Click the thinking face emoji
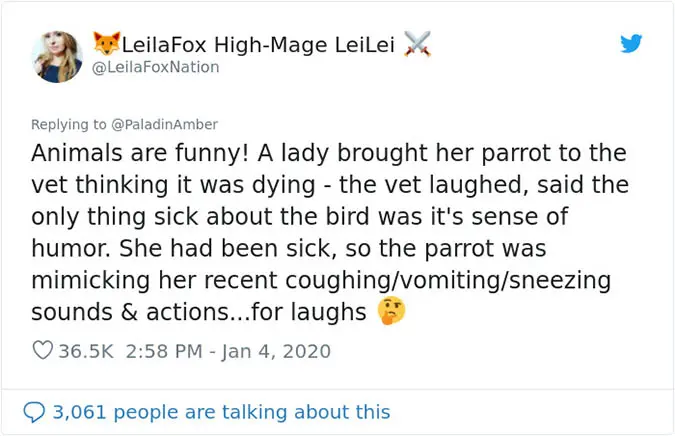Image resolution: width=675 pixels, height=436 pixels. pyautogui.click(x=391, y=313)
